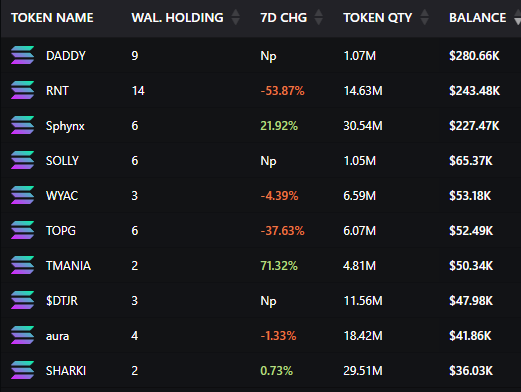
Task: Open the DADDY token name
Action: tap(66, 56)
